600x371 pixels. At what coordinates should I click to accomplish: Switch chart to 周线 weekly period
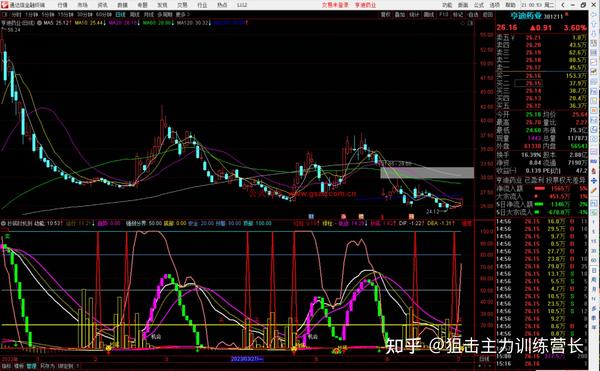pyautogui.click(x=135, y=15)
